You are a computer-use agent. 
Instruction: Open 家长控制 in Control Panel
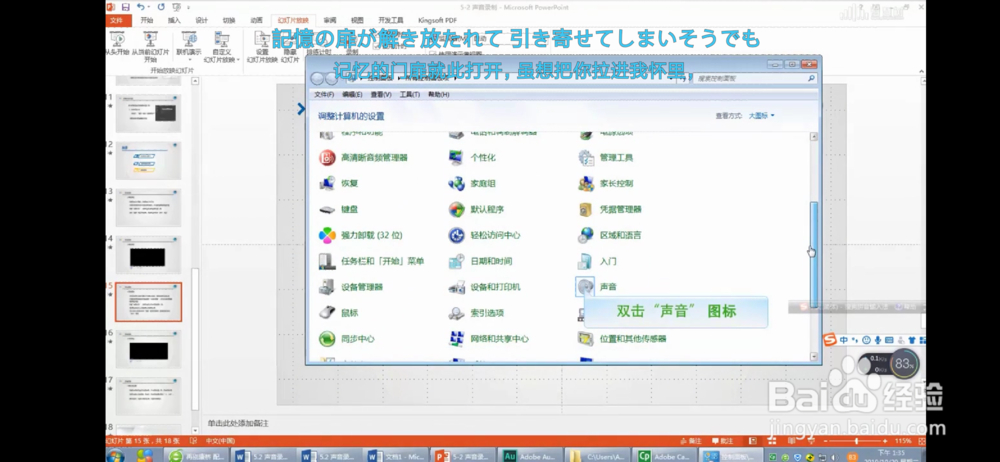tap(605, 184)
